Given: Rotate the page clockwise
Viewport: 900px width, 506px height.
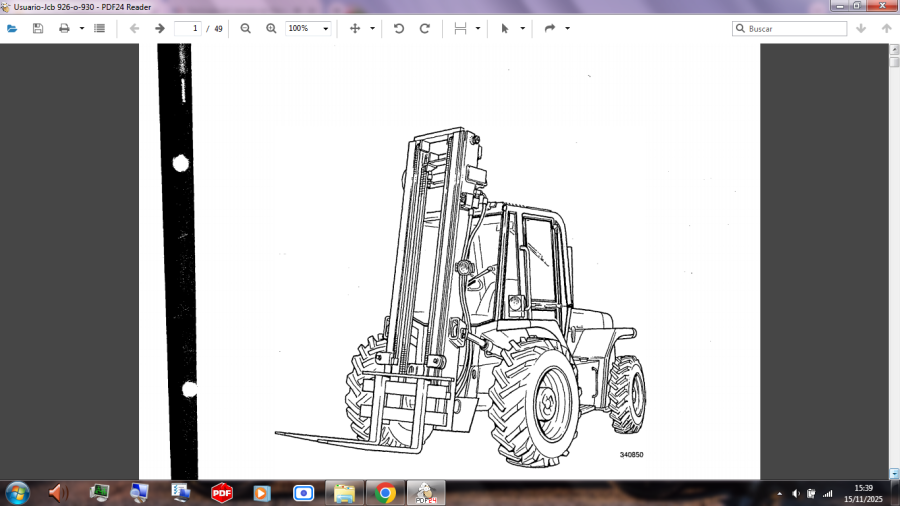Looking at the screenshot, I should click(425, 28).
